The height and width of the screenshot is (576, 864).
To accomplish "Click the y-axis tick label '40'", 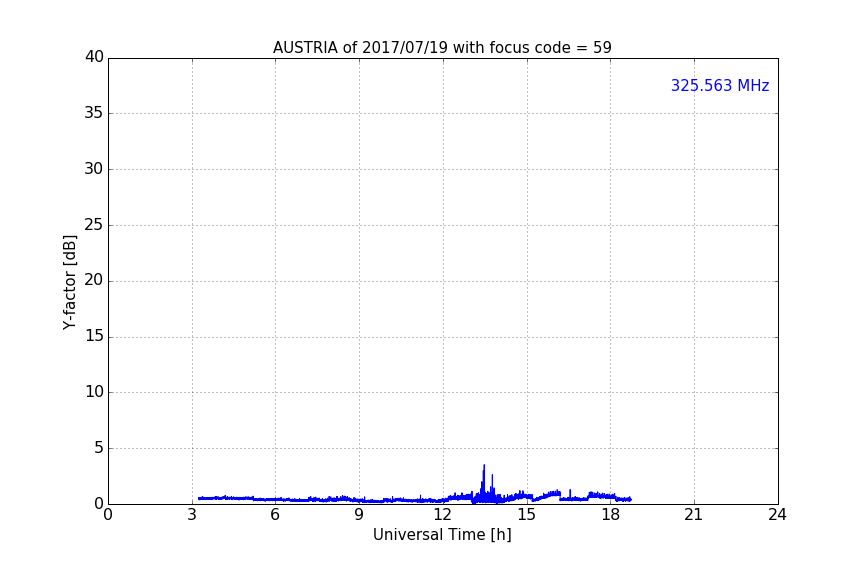I will pyautogui.click(x=94, y=57).
